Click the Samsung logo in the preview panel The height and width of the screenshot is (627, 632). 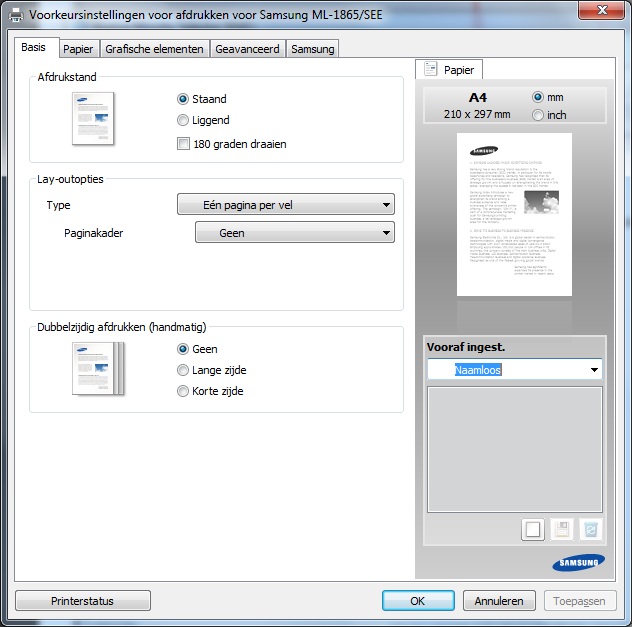coord(578,563)
